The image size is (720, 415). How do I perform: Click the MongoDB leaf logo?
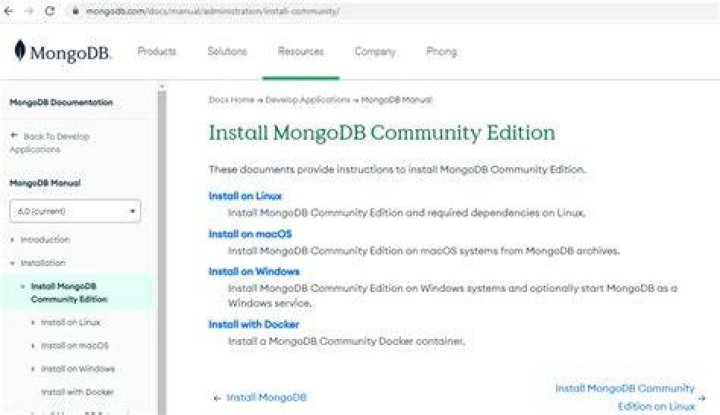tap(19, 50)
